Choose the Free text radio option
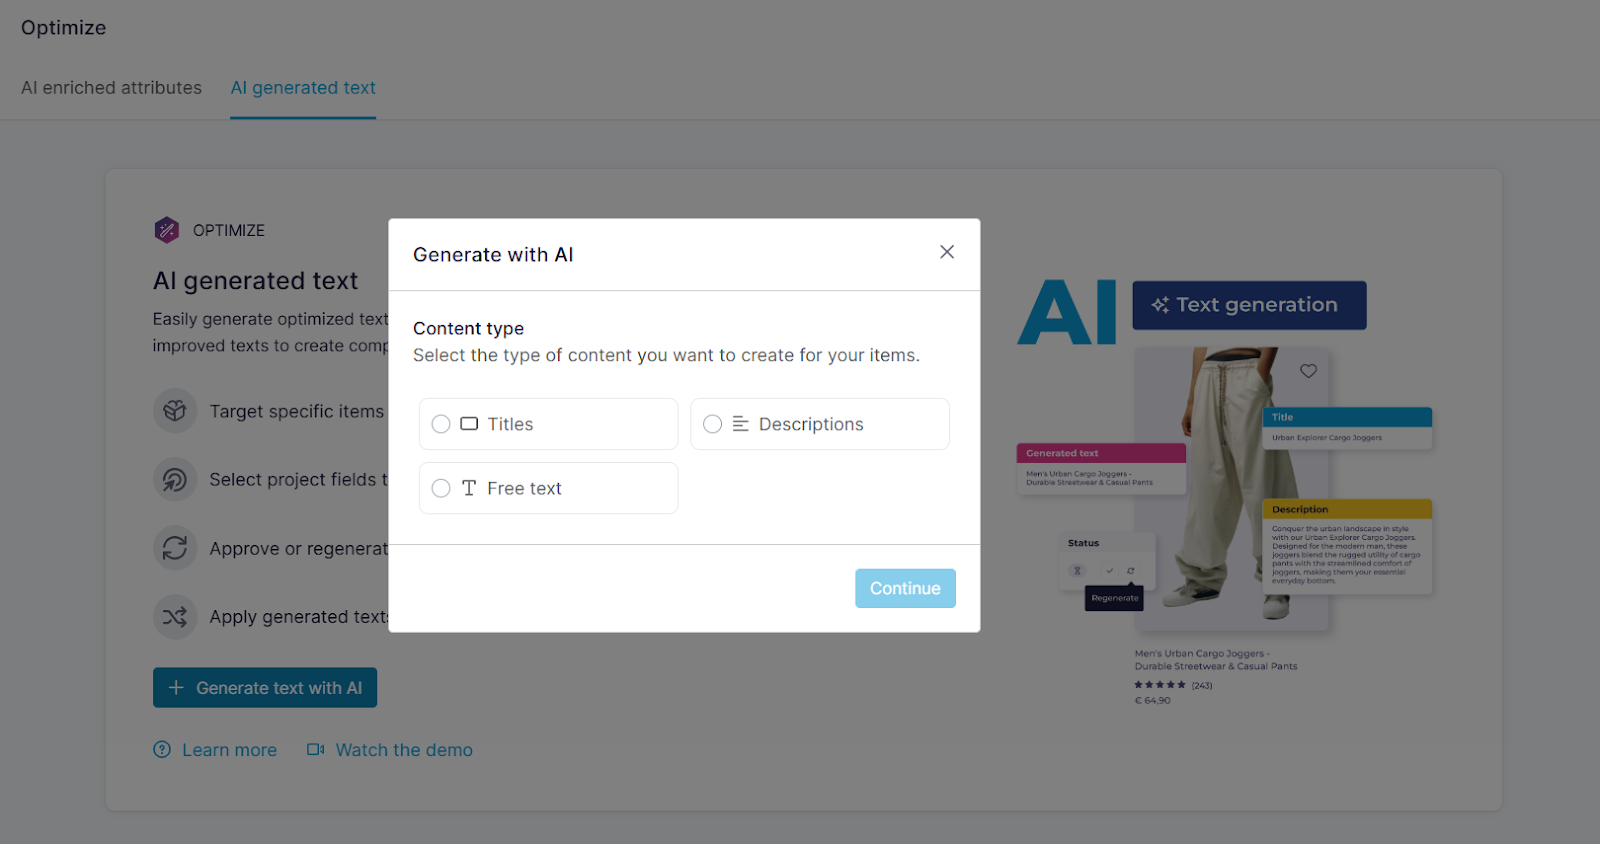 tap(441, 488)
